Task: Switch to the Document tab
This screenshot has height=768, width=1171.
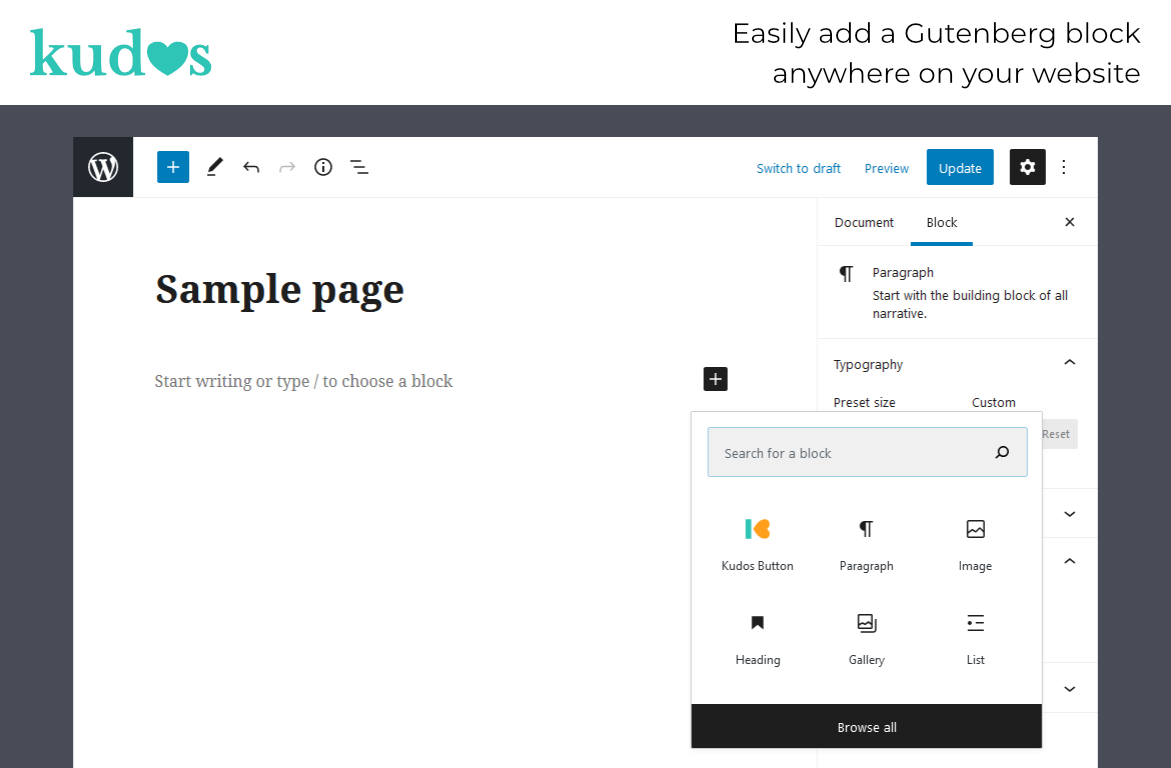Action: 863,222
